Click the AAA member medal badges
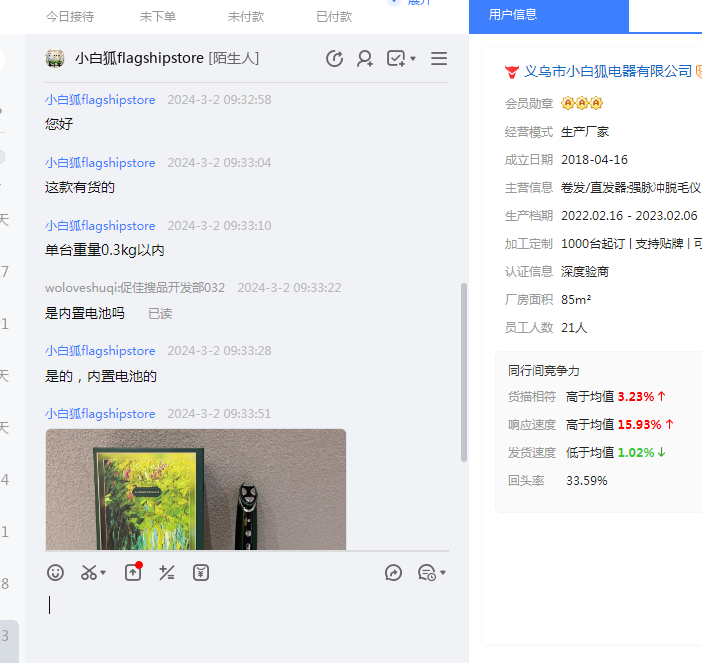This screenshot has height=663, width=702. (582, 103)
